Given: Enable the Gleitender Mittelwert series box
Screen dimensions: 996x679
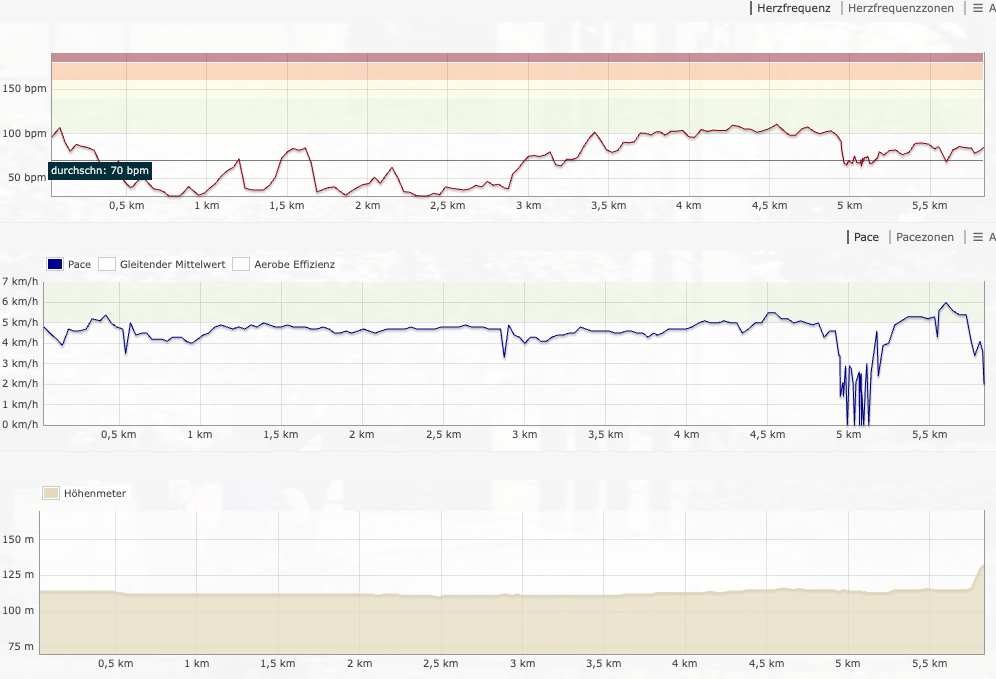Looking at the screenshot, I should coord(107,265).
